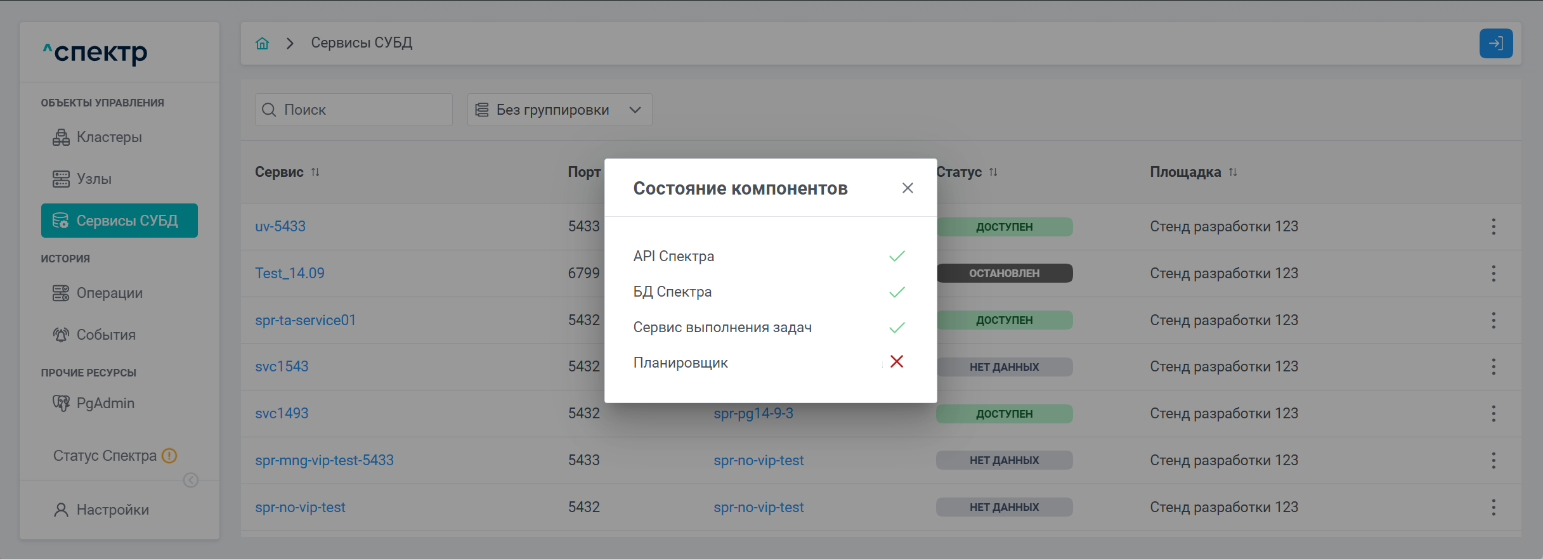Open the spr-ta-service01 service link
This screenshot has height=559, width=1543.
pyautogui.click(x=305, y=320)
